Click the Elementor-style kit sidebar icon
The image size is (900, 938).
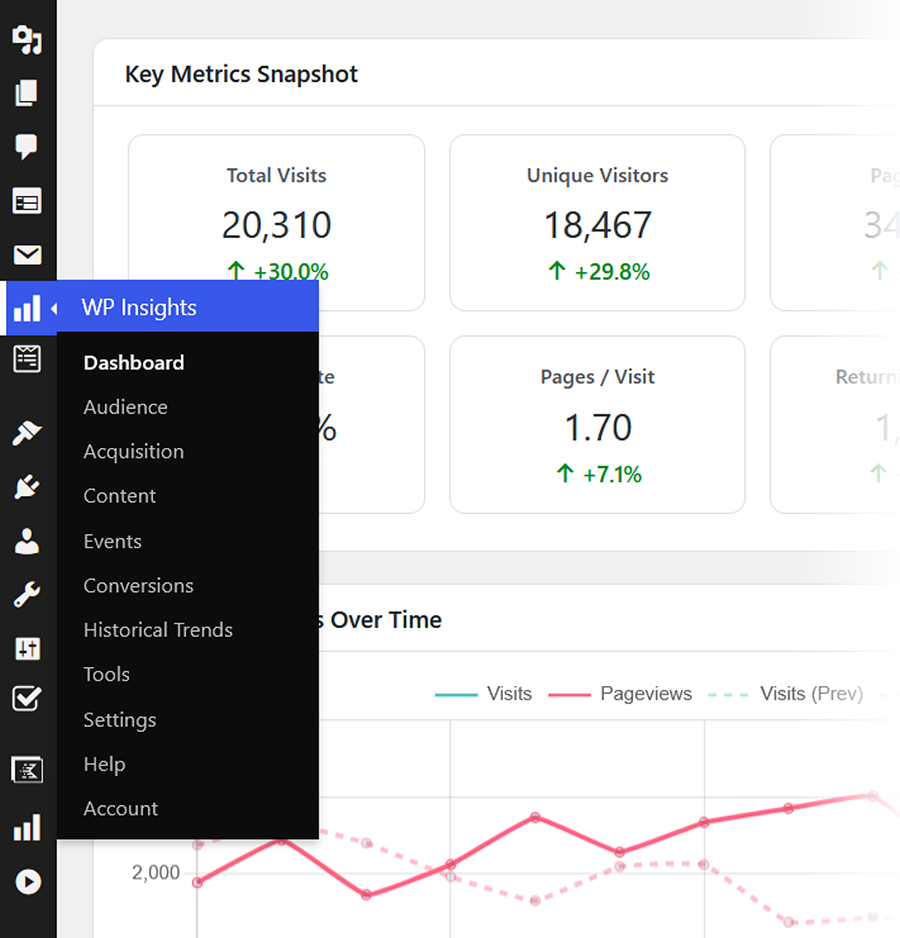click(27, 770)
